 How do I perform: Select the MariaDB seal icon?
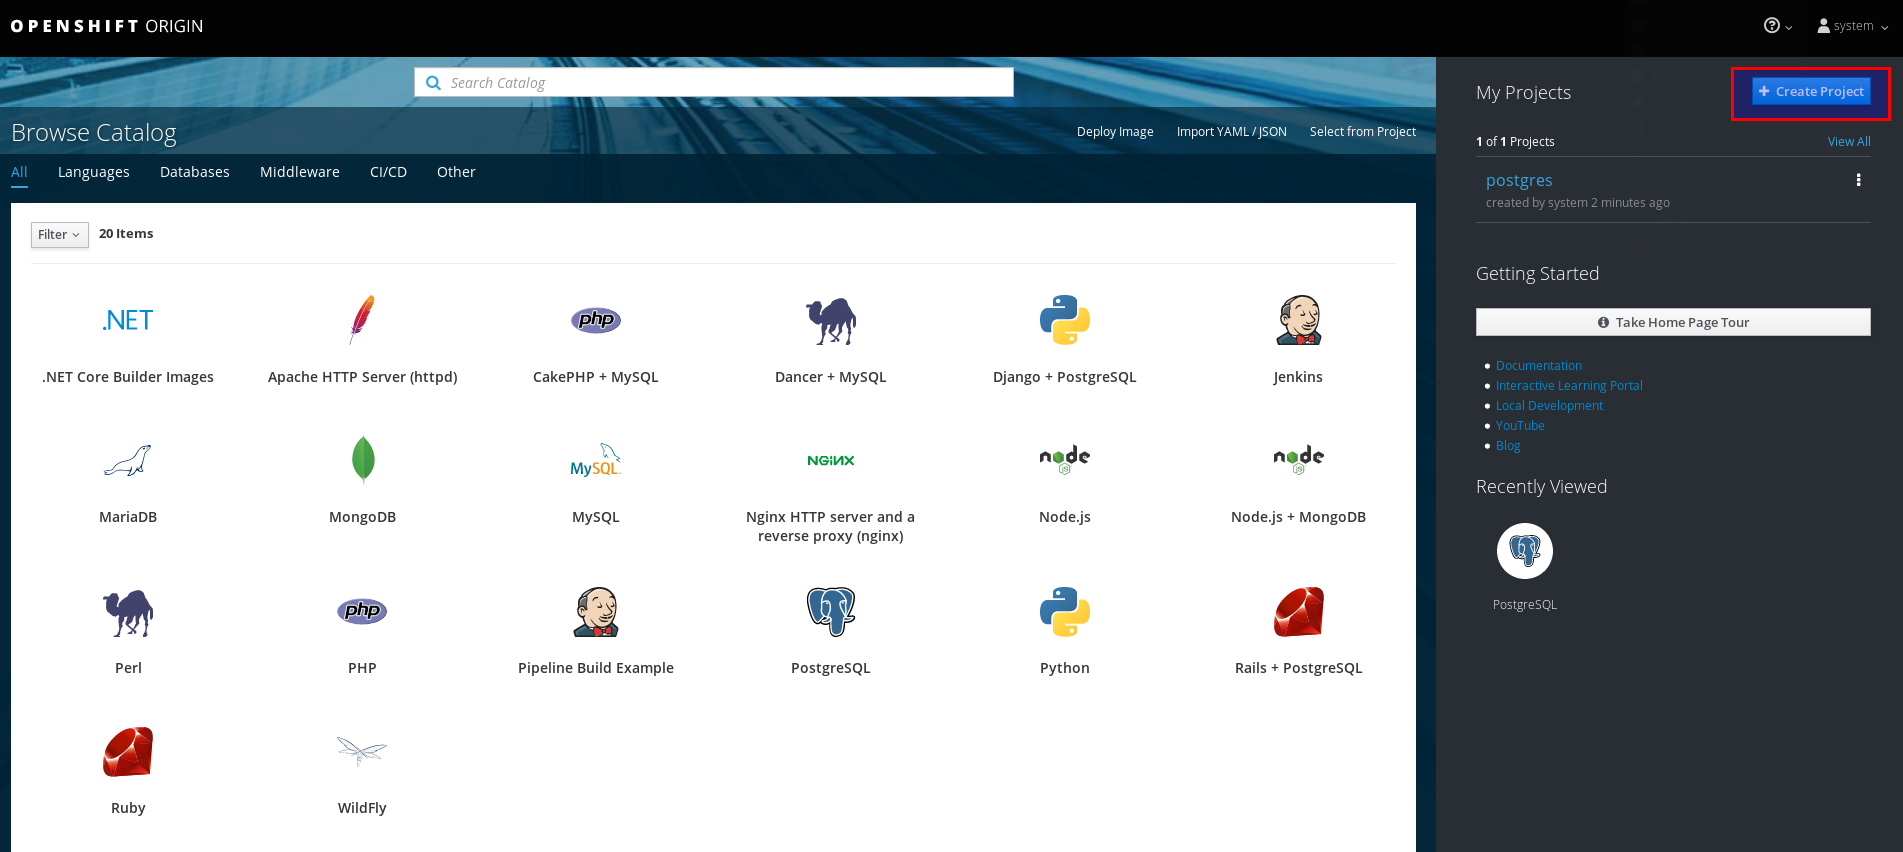coord(128,460)
